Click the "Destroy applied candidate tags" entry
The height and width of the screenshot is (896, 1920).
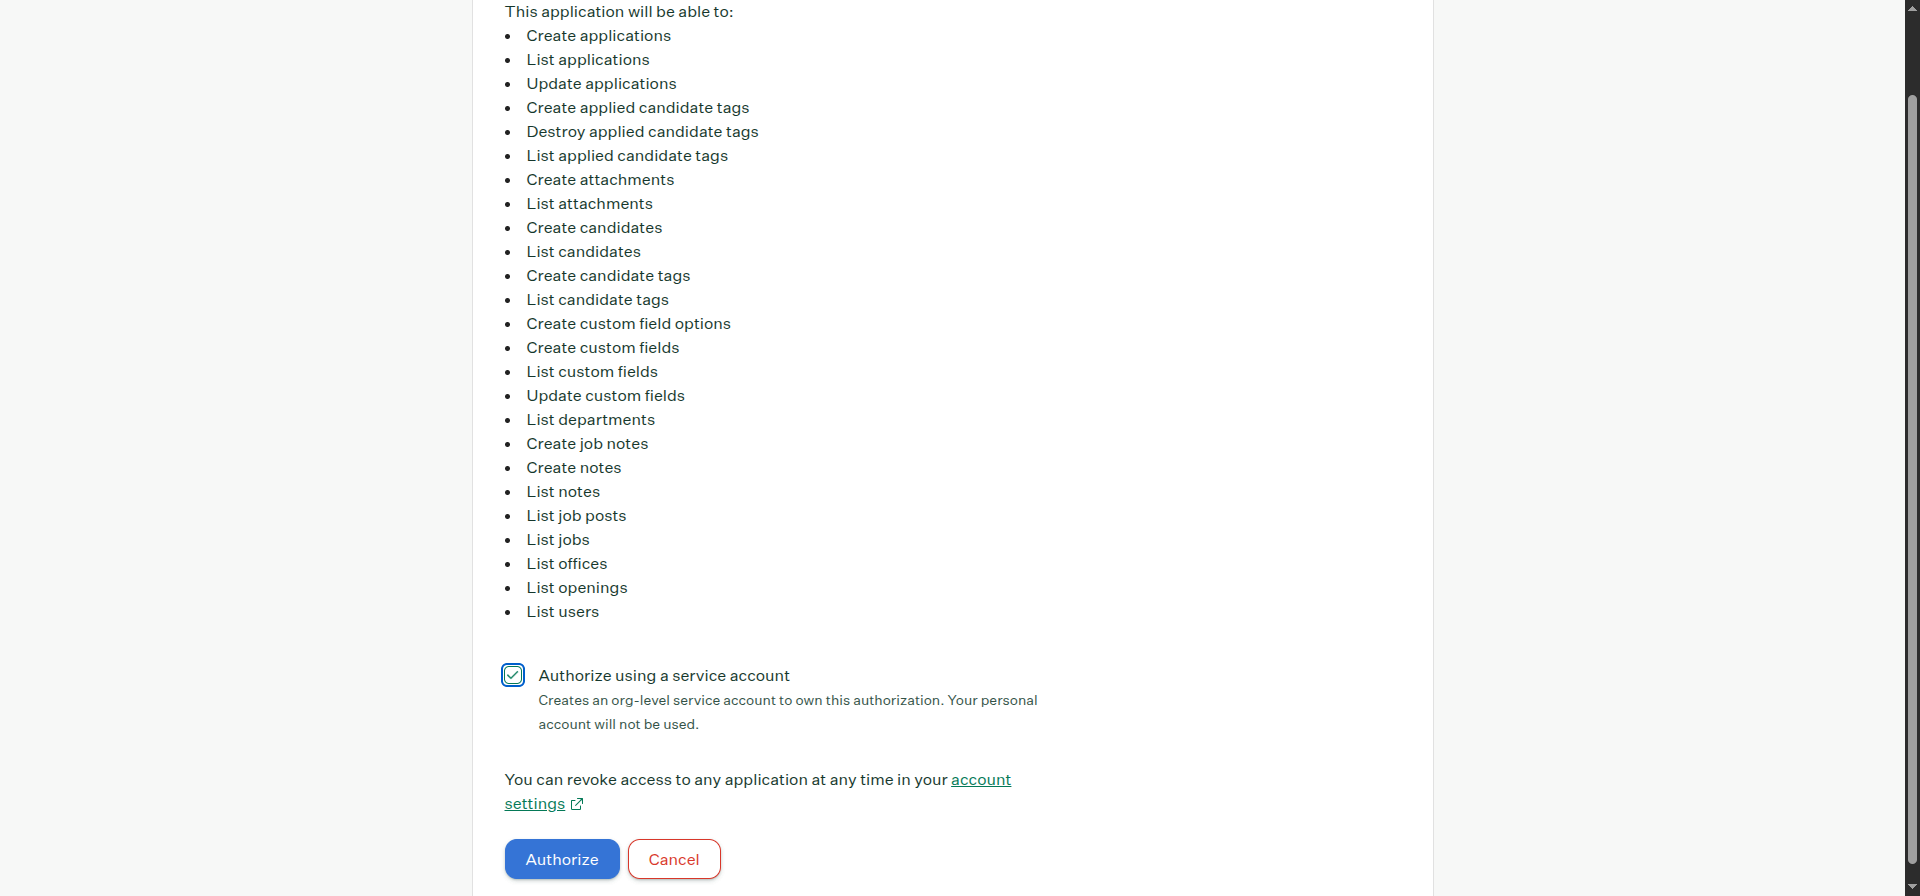tap(641, 132)
